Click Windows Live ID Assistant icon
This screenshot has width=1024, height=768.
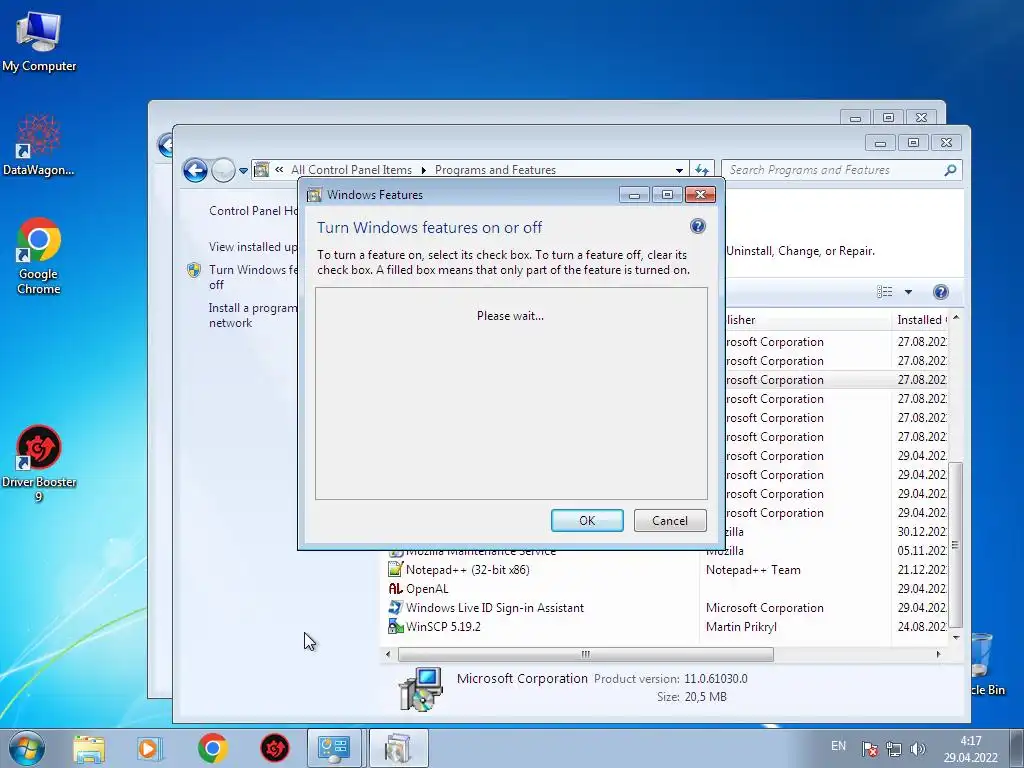pos(395,607)
